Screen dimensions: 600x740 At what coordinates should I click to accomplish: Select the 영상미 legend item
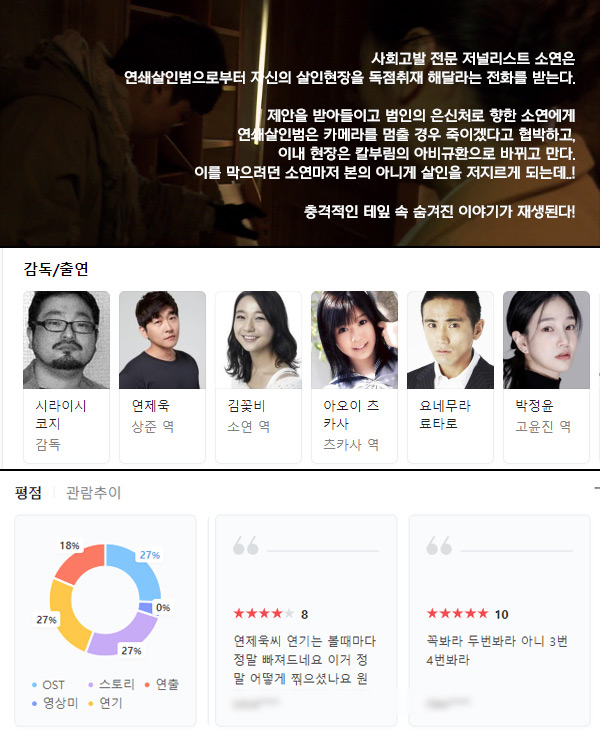[x=55, y=703]
